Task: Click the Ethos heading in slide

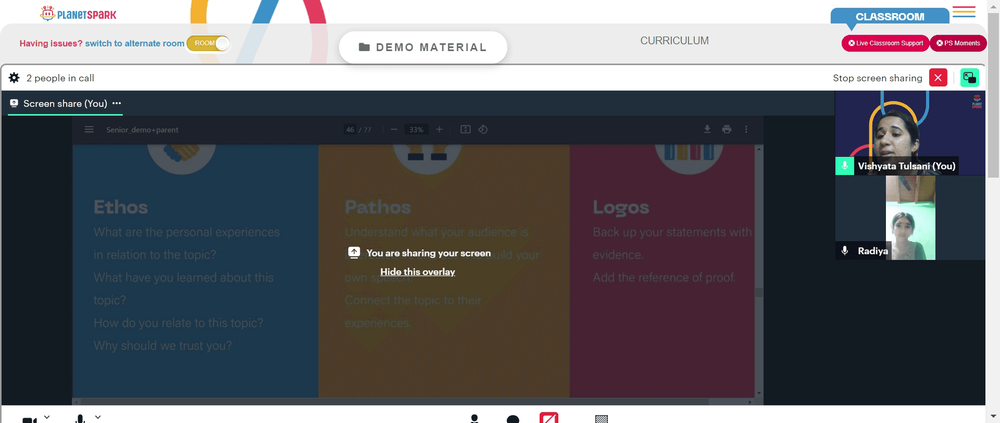Action: [121, 207]
